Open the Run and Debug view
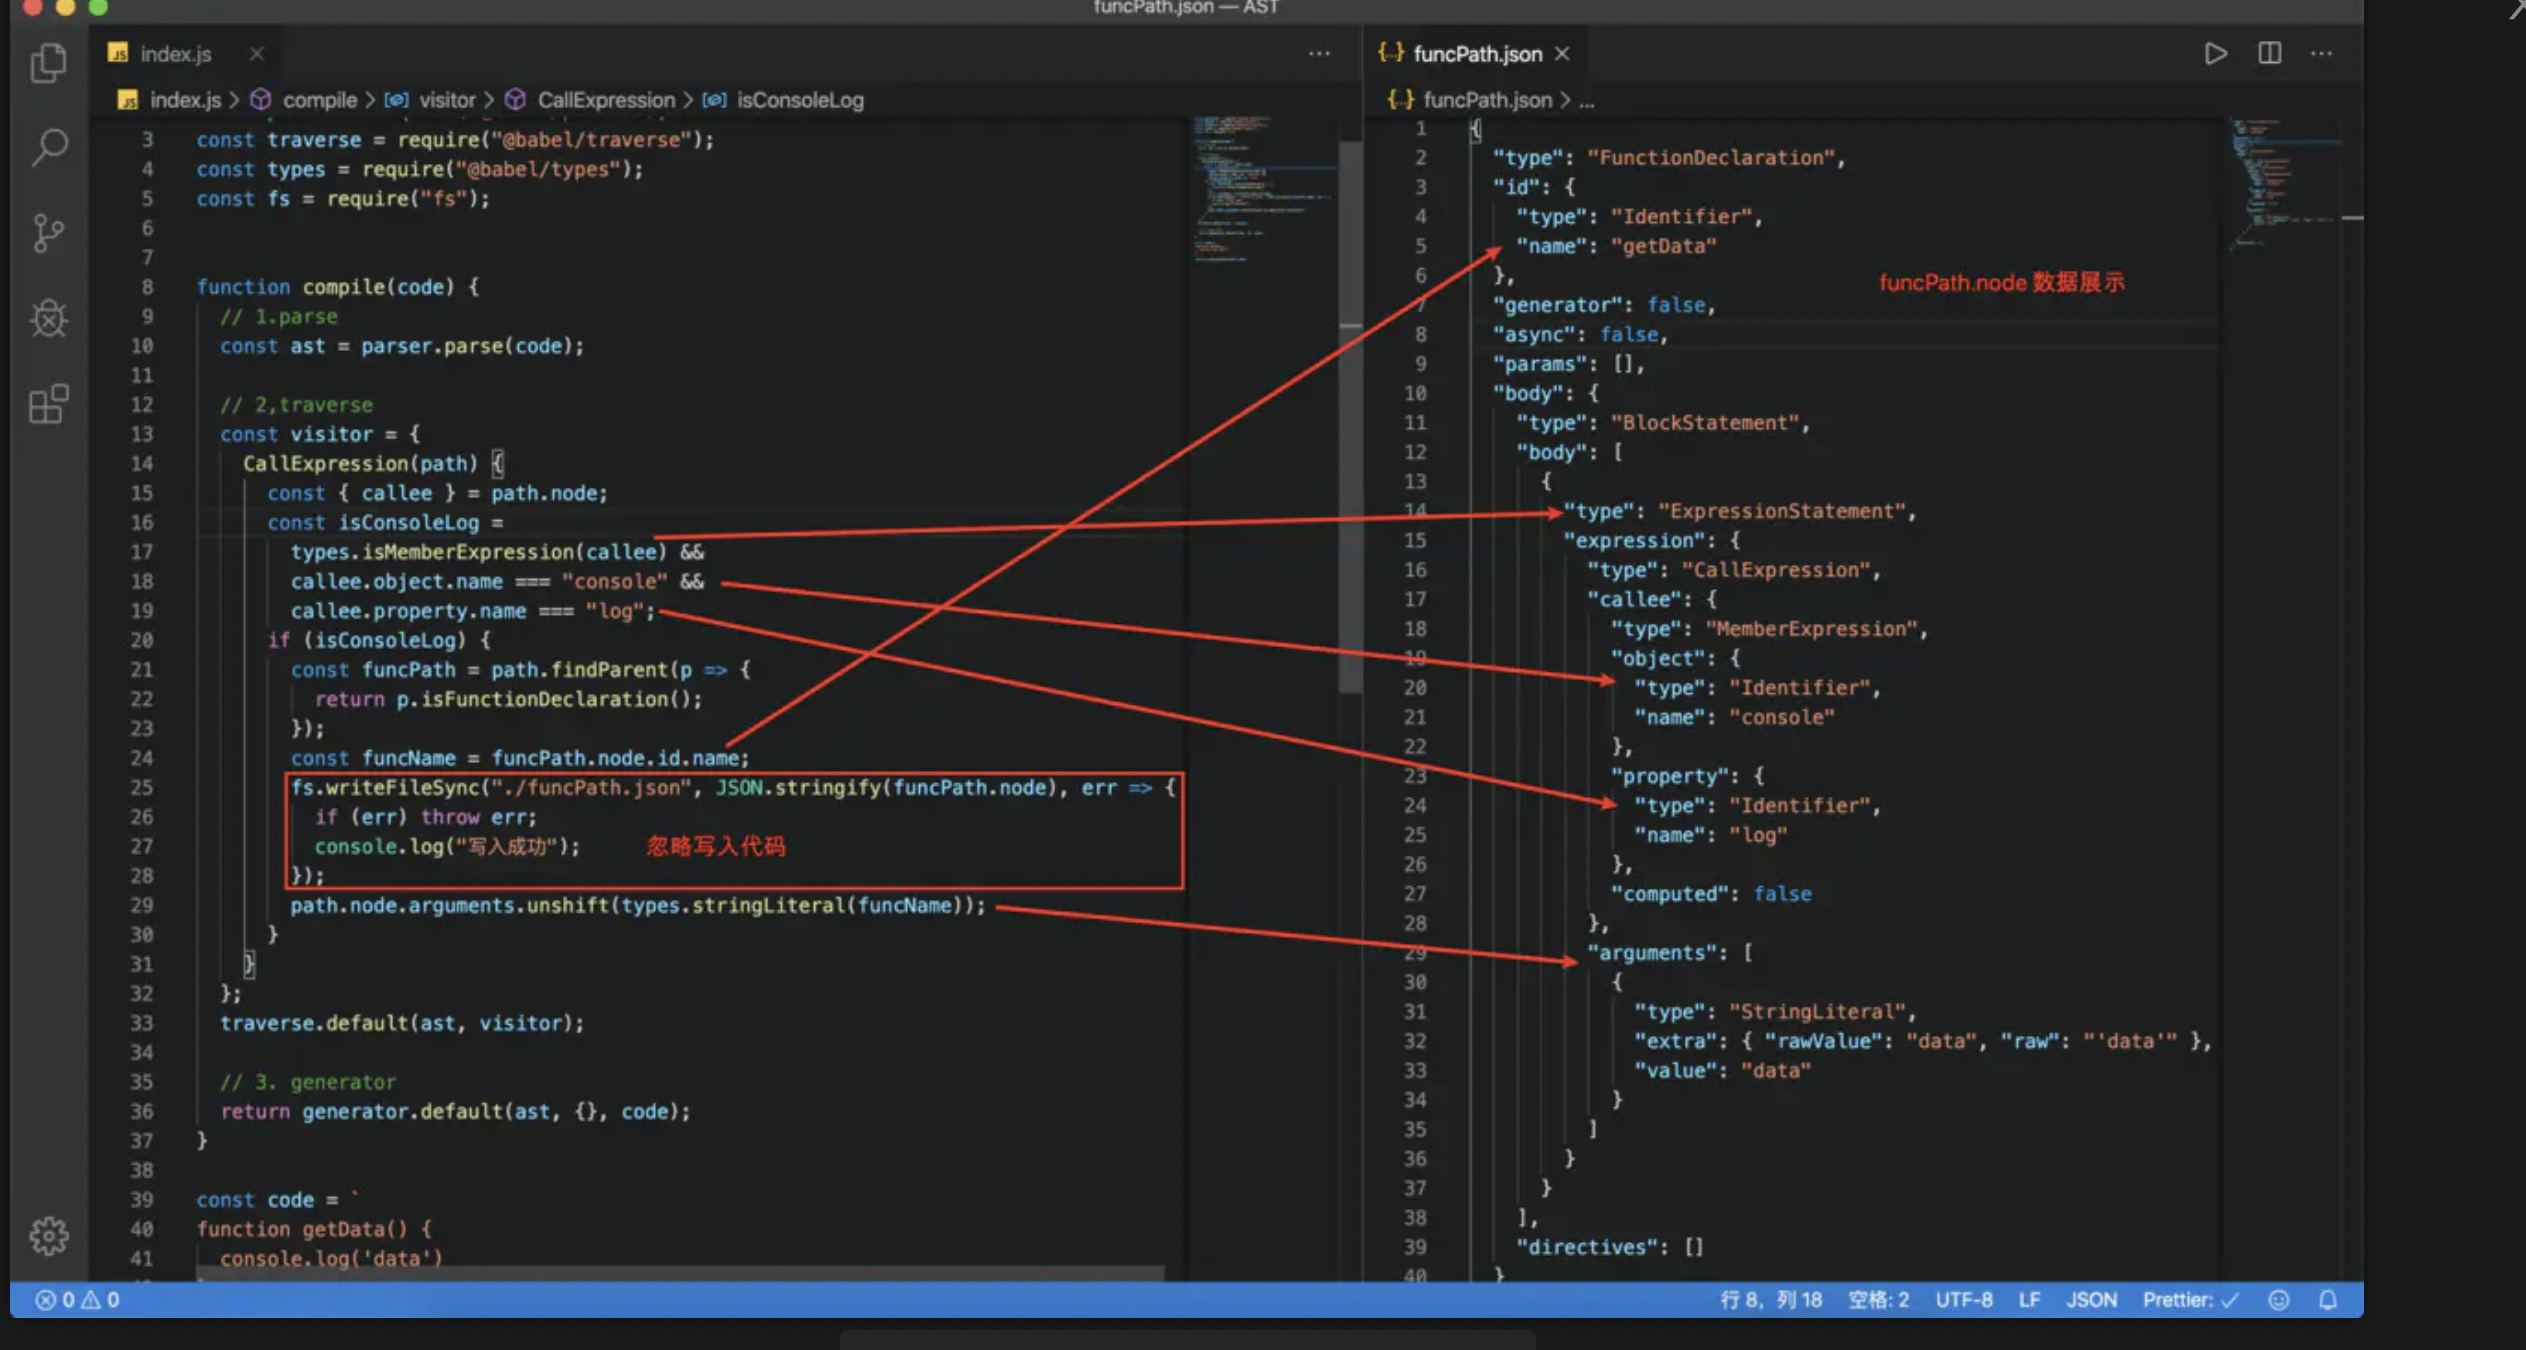 coord(48,319)
